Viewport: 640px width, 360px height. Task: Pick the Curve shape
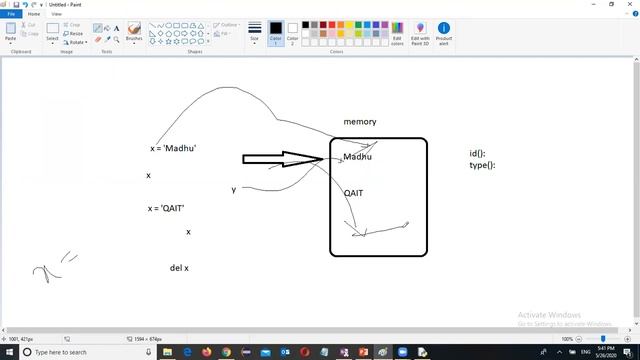point(160,26)
